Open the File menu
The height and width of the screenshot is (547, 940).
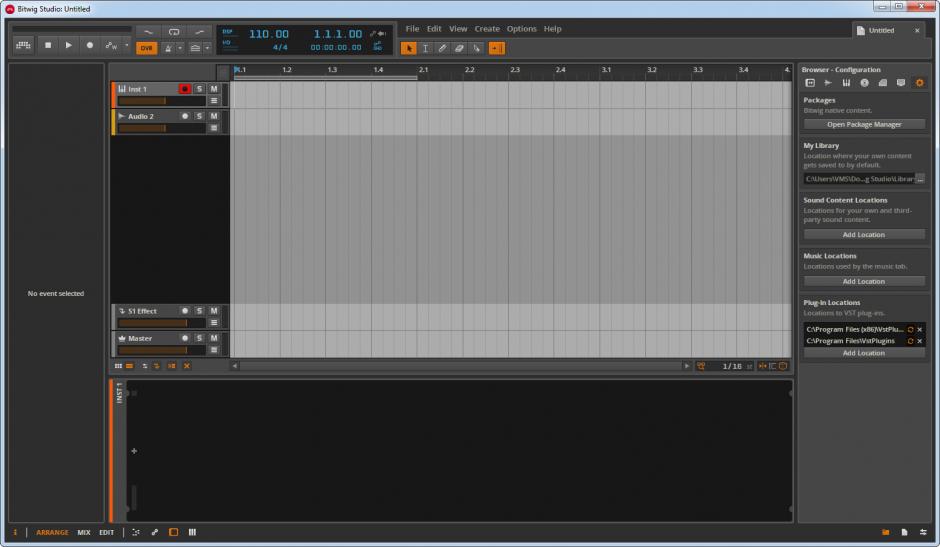[412, 29]
